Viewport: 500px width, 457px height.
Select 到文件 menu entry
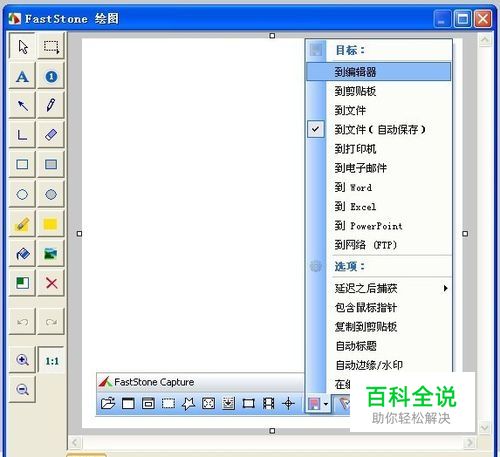379,110
